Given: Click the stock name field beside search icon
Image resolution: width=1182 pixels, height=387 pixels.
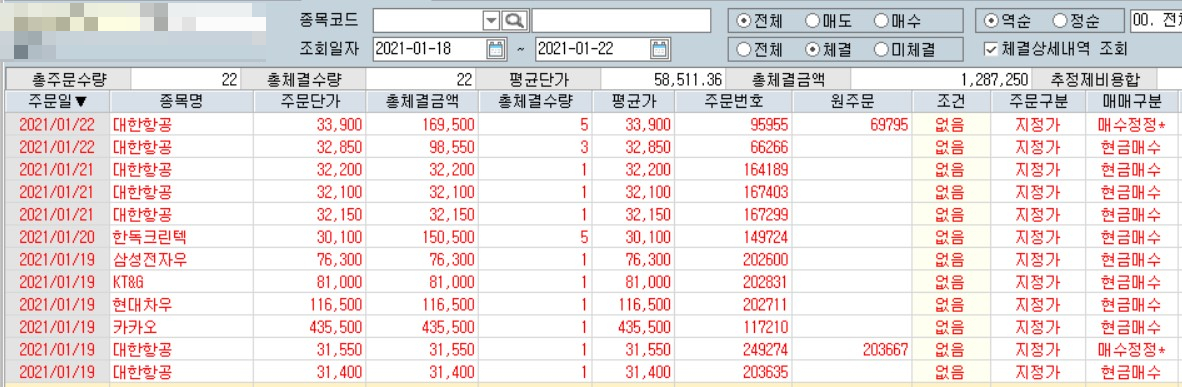Looking at the screenshot, I should [x=621, y=21].
